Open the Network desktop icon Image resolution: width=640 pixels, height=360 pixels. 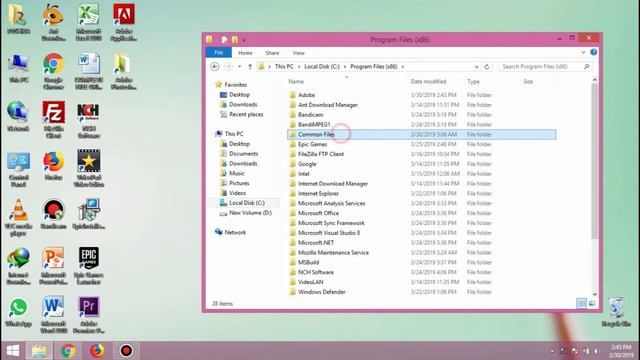(18, 116)
